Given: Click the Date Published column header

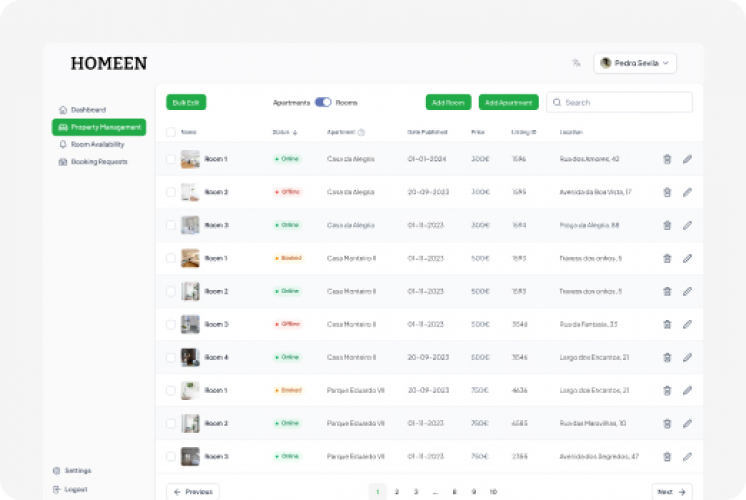Looking at the screenshot, I should 427,132.
